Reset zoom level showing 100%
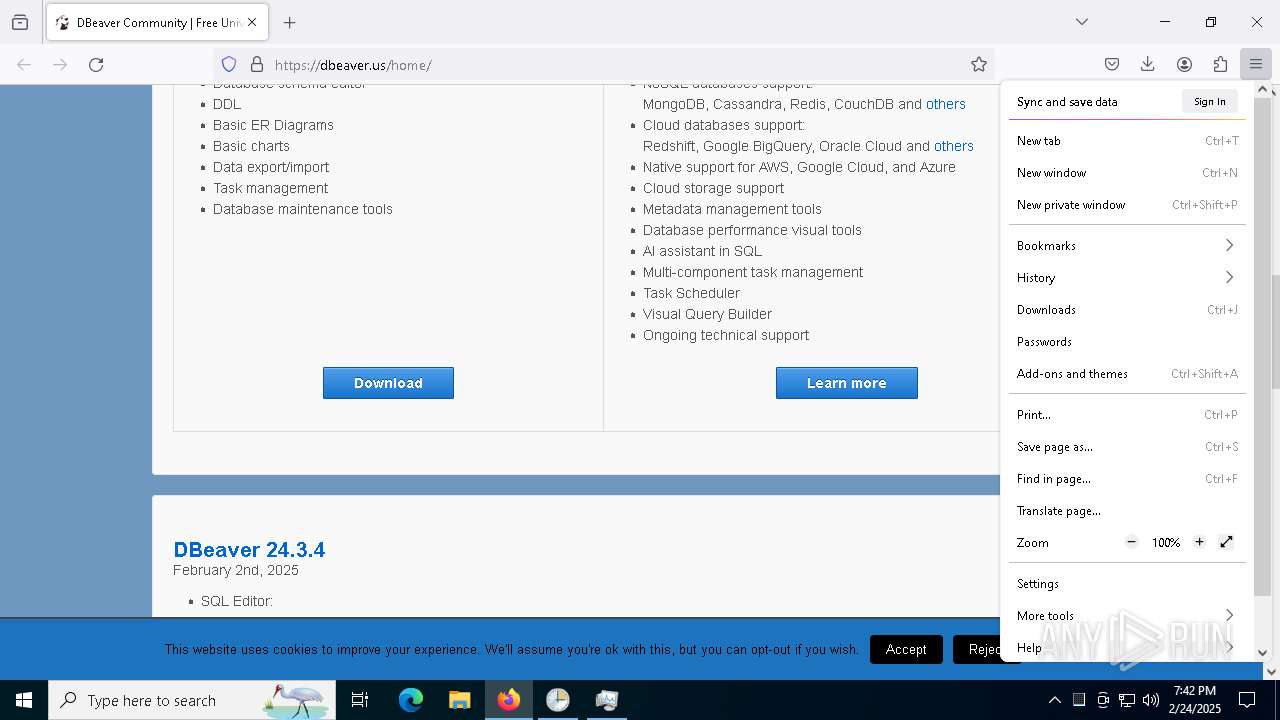Screen dimensions: 1280x720 coord(1165,542)
